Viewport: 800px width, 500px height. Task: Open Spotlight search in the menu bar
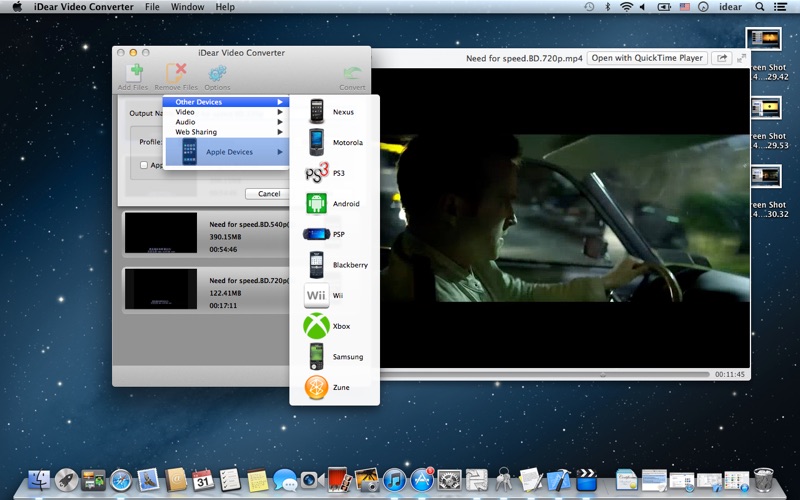760,7
